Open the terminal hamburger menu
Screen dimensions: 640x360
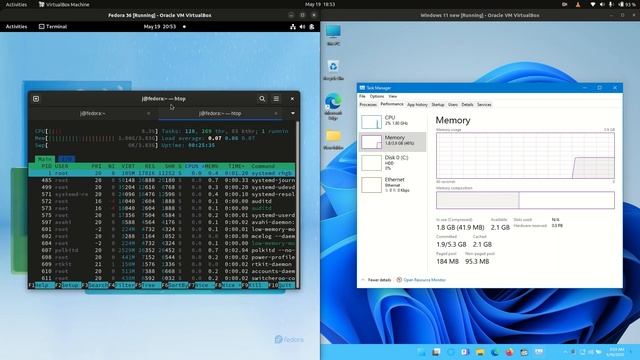276,99
